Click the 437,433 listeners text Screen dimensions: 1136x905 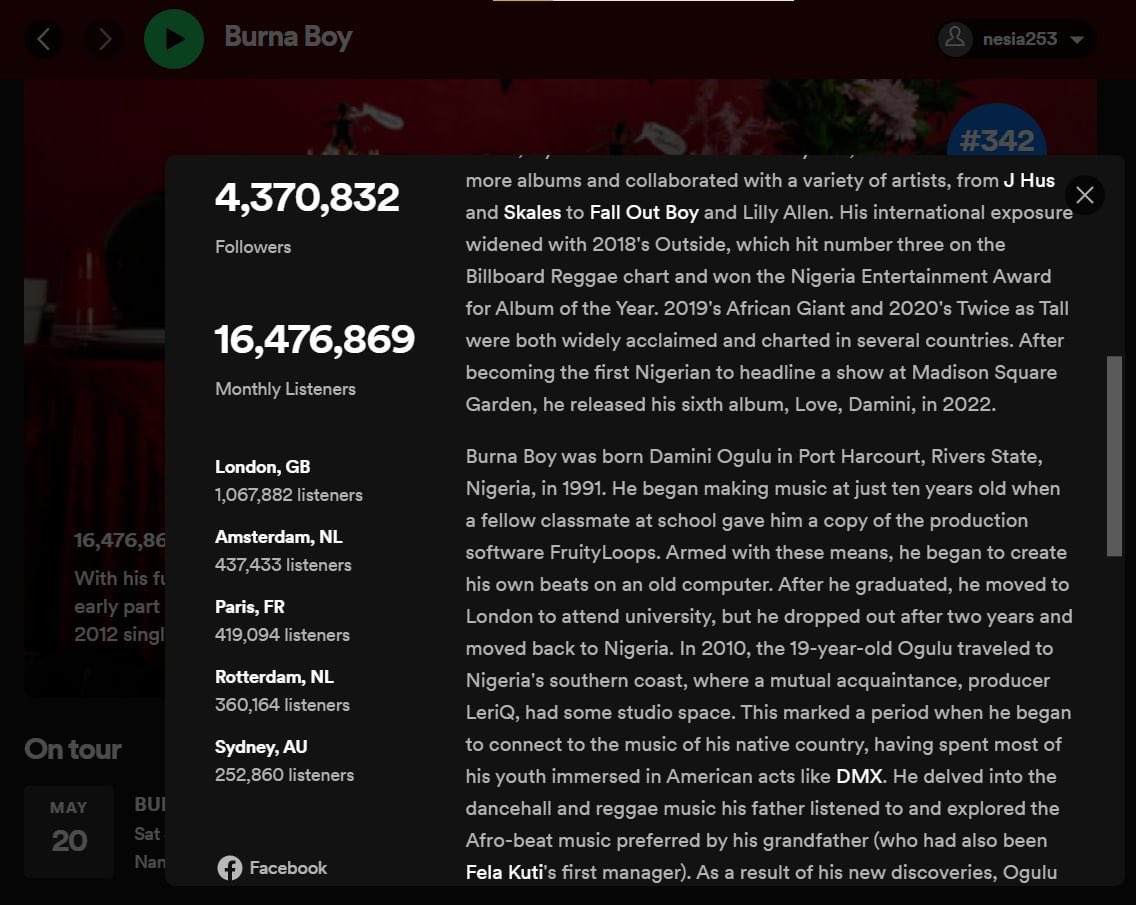pos(283,565)
